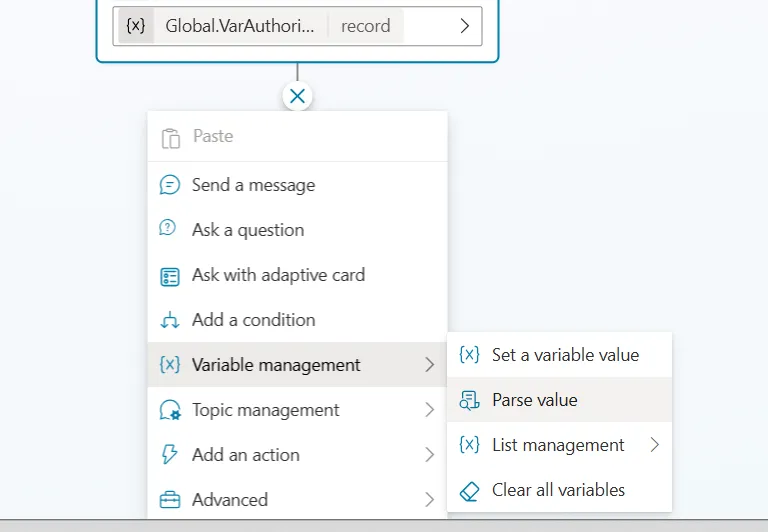Screen dimensions: 768x532
Task: Click the Clear all variables eraser icon
Action: (x=469, y=491)
